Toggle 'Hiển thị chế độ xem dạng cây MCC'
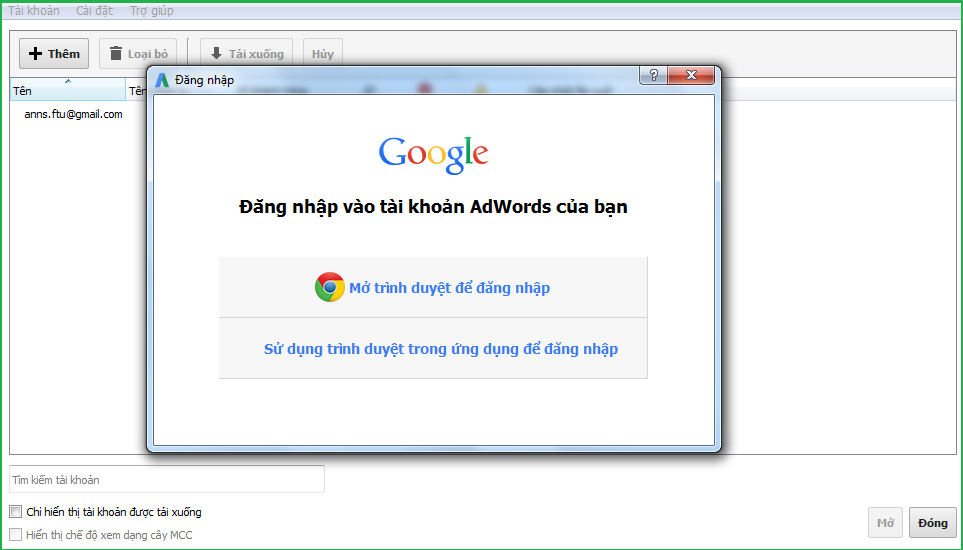This screenshot has height=550, width=963. pyautogui.click(x=15, y=535)
